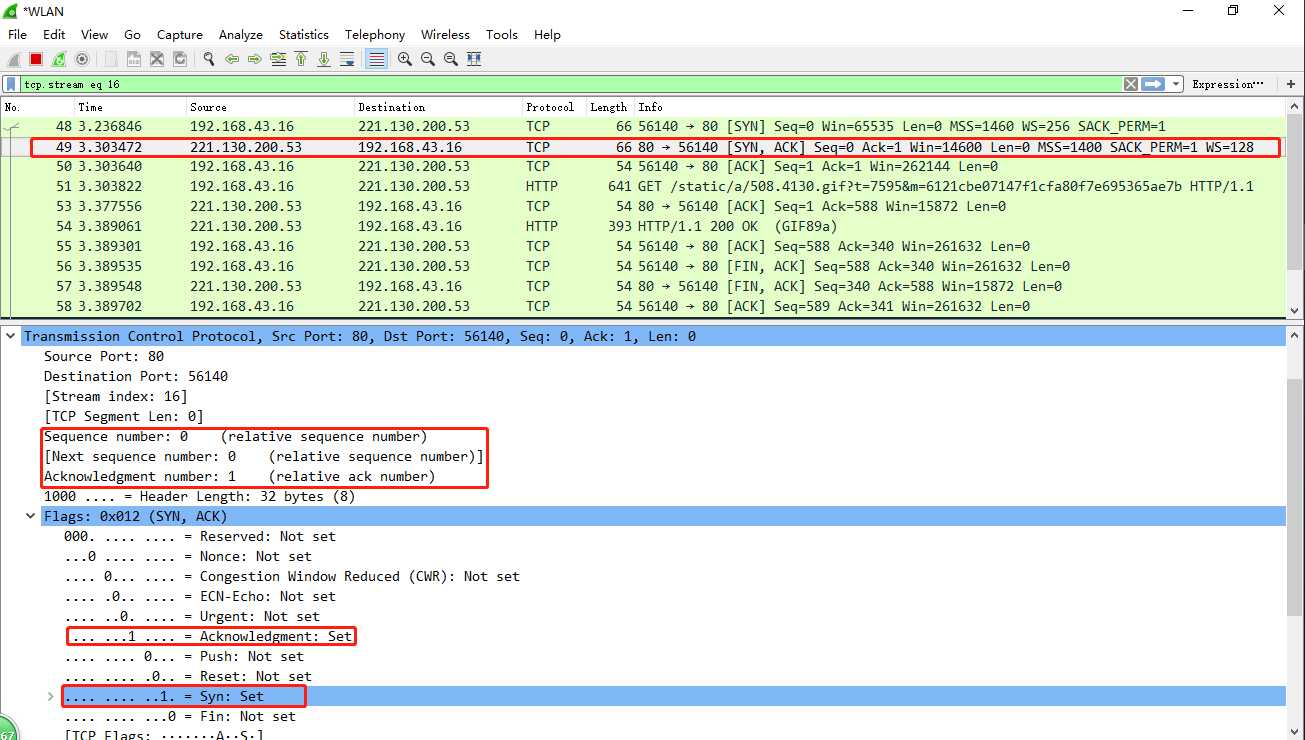Collapse the Flags 0x012 section
Image resolution: width=1305 pixels, height=740 pixels.
pos(31,517)
